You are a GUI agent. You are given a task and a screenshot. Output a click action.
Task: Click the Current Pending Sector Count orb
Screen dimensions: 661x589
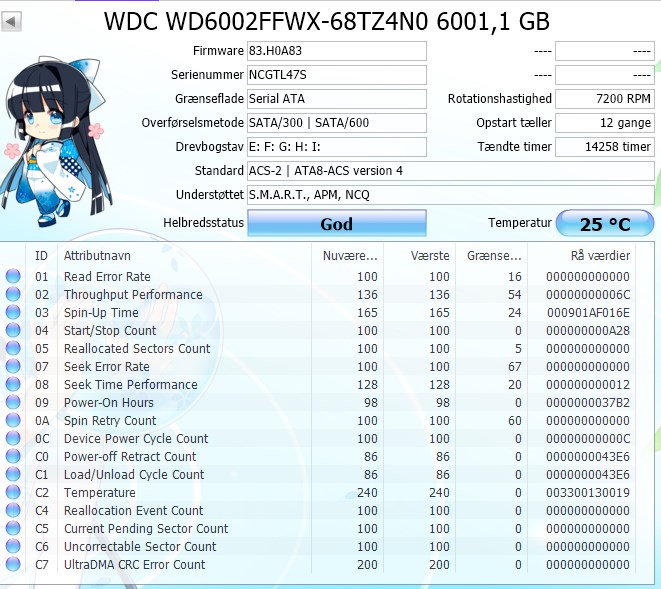point(13,528)
